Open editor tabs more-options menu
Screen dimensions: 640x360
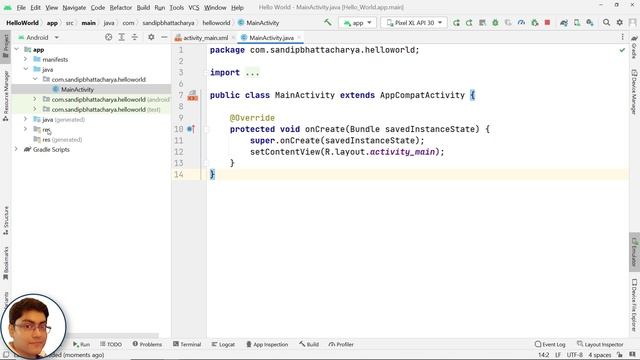tap(622, 37)
